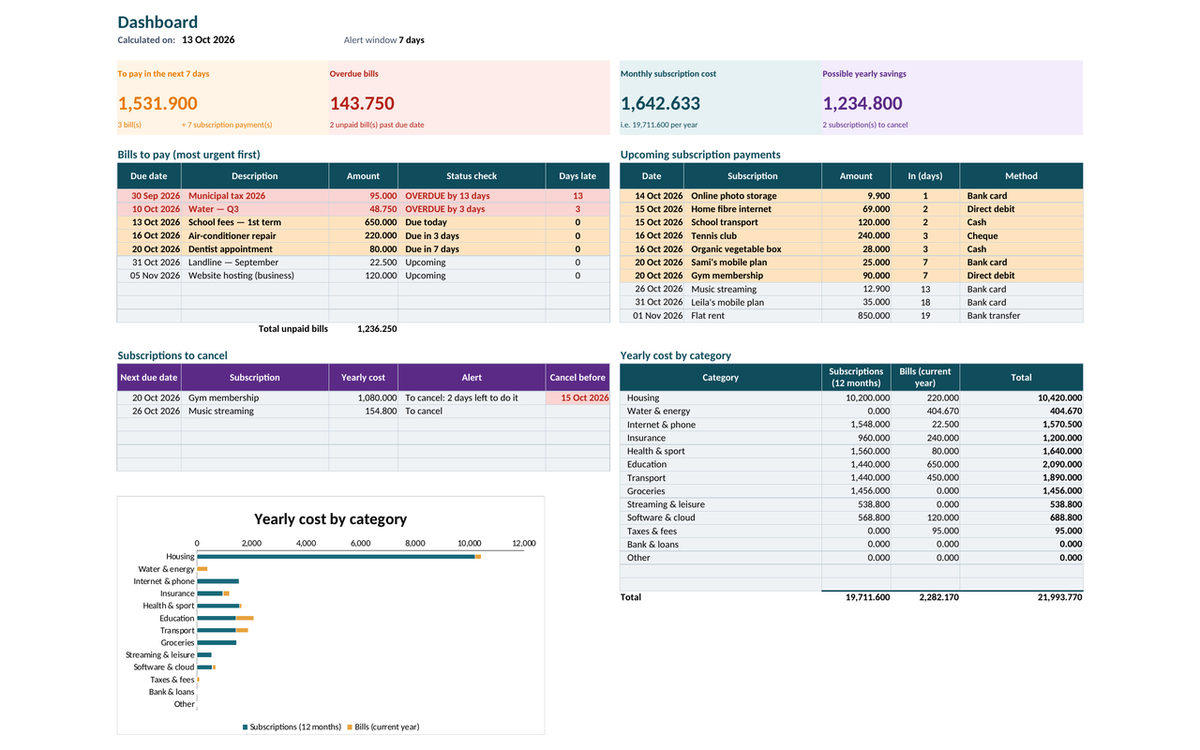
Task: Click the 'Upcoming subscription payments' heading
Action: tap(700, 155)
